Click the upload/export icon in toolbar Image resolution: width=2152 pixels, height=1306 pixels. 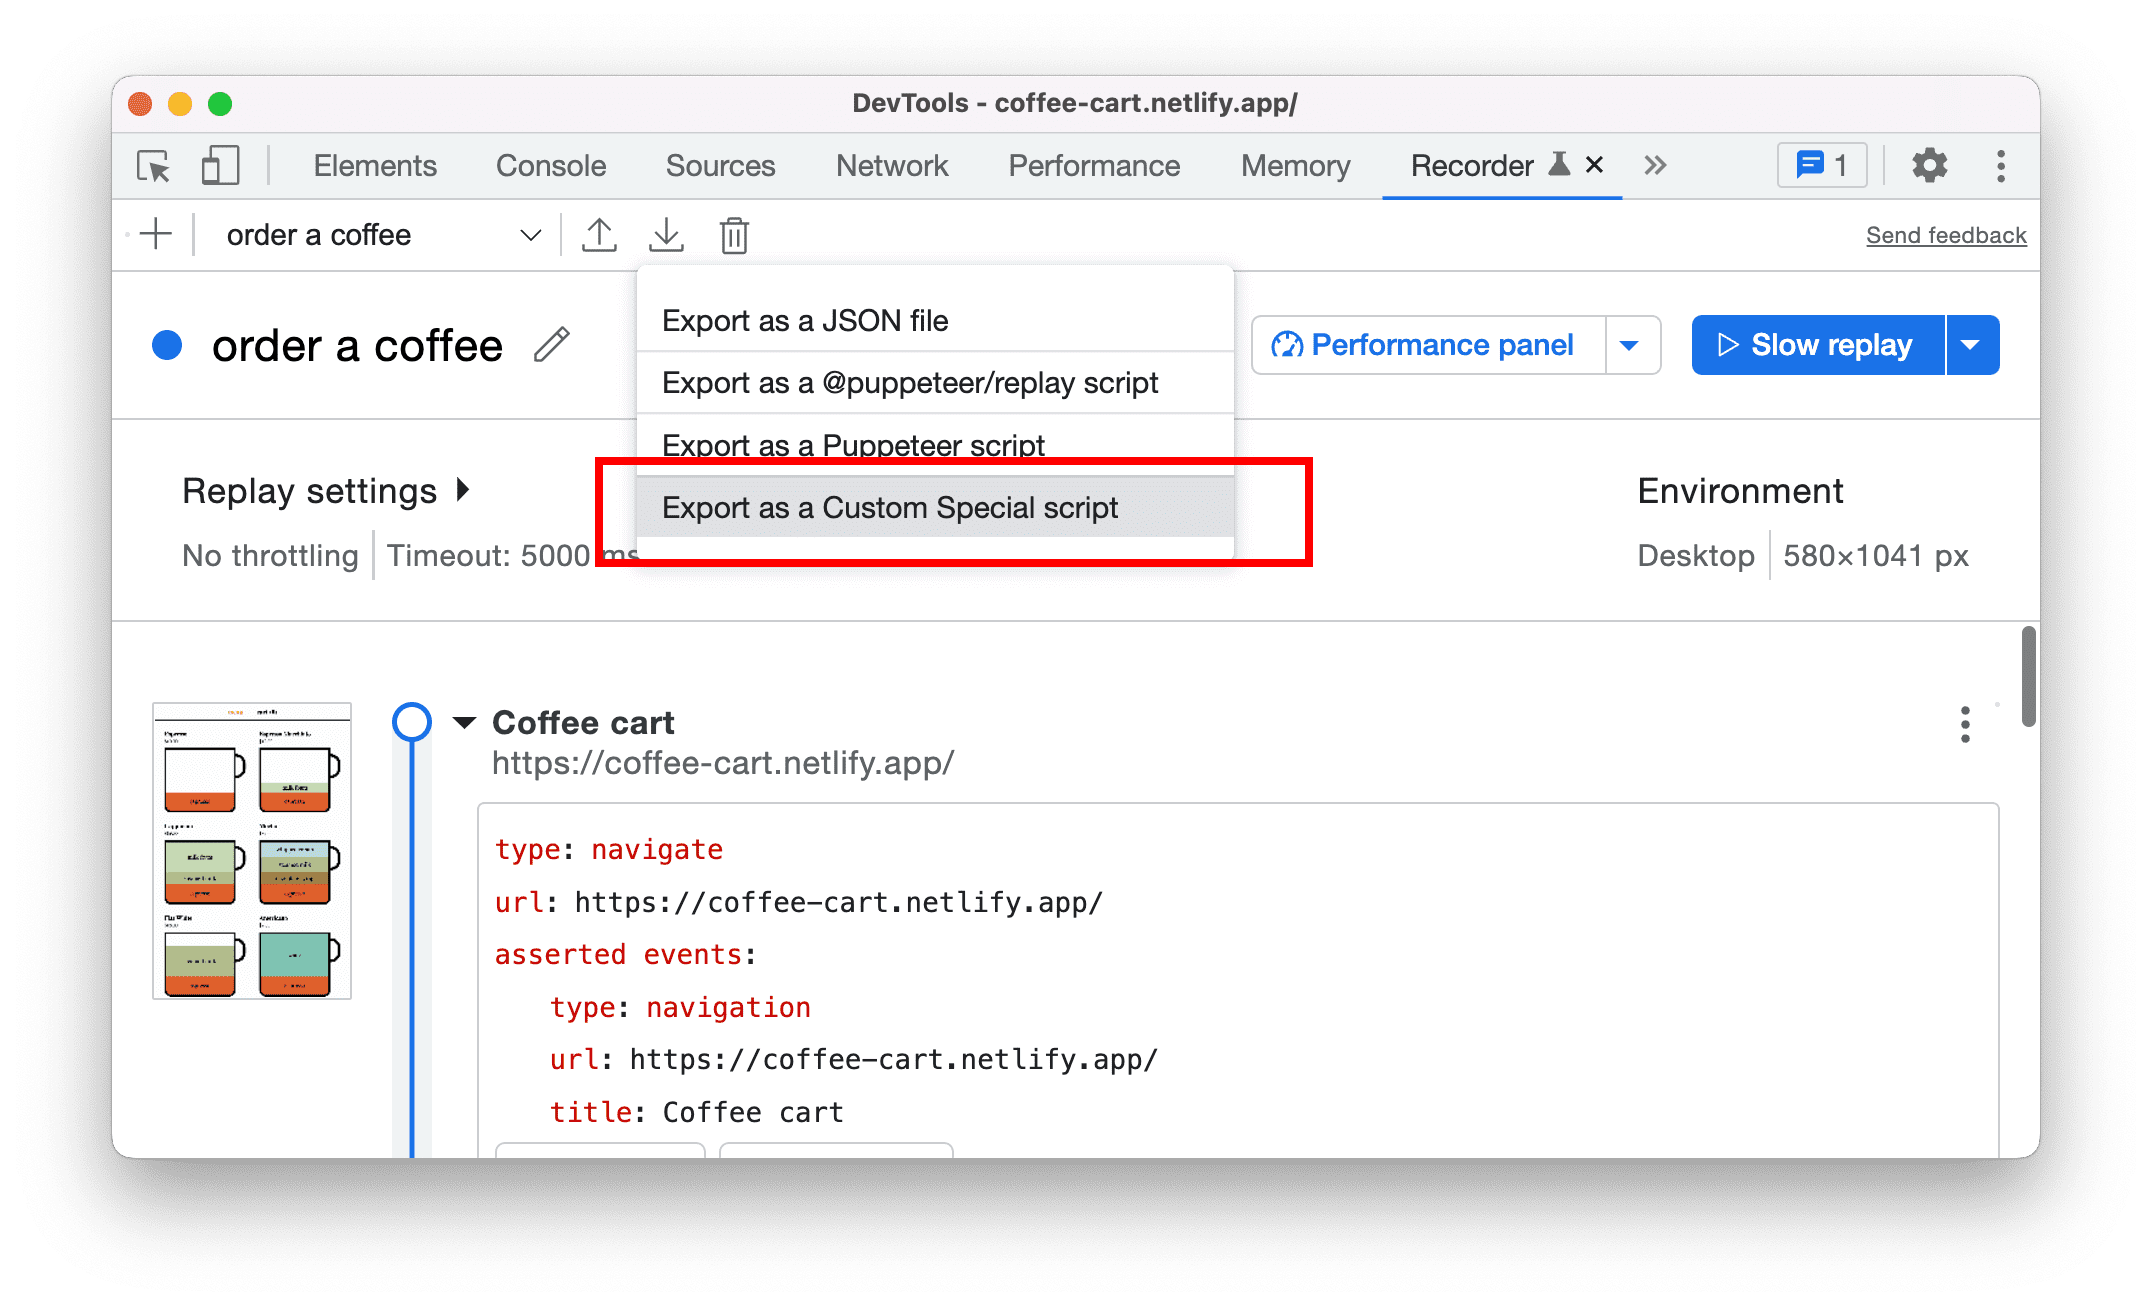[599, 234]
